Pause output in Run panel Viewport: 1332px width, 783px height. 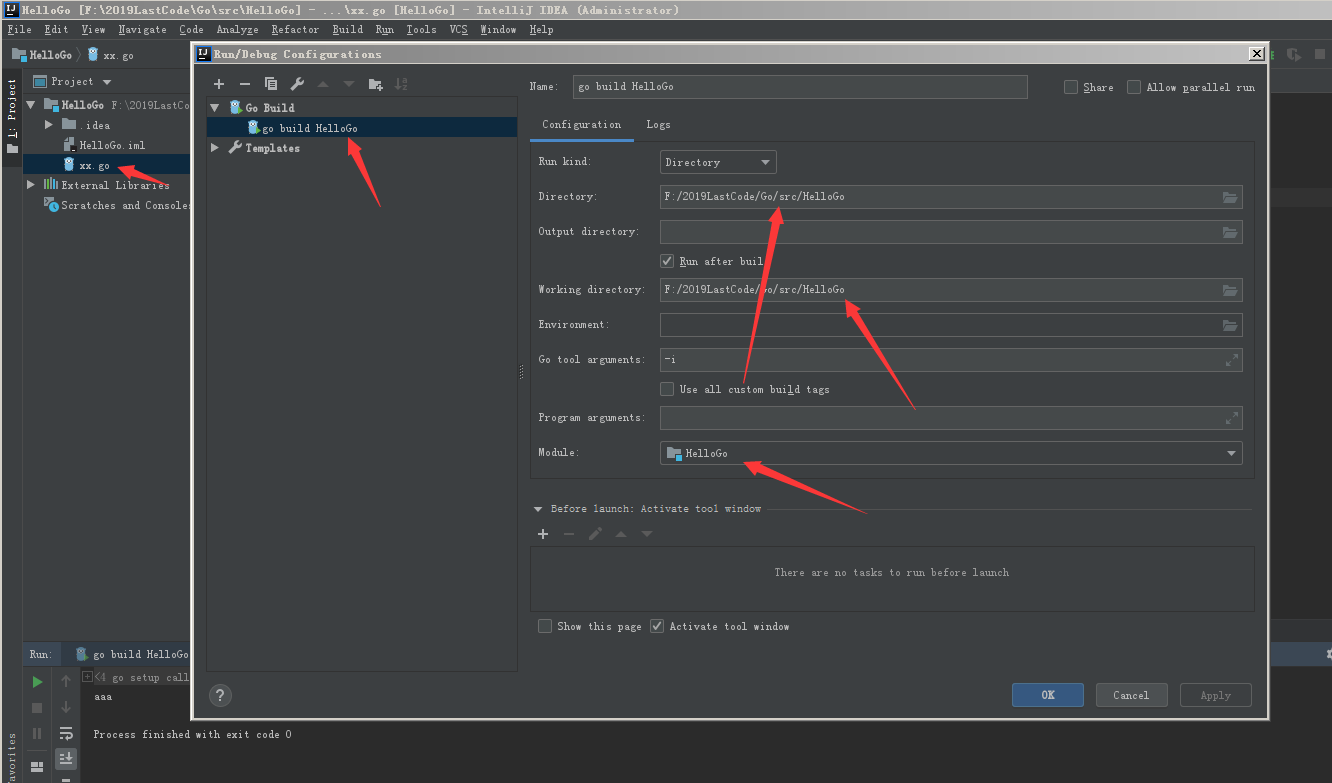[x=37, y=734]
